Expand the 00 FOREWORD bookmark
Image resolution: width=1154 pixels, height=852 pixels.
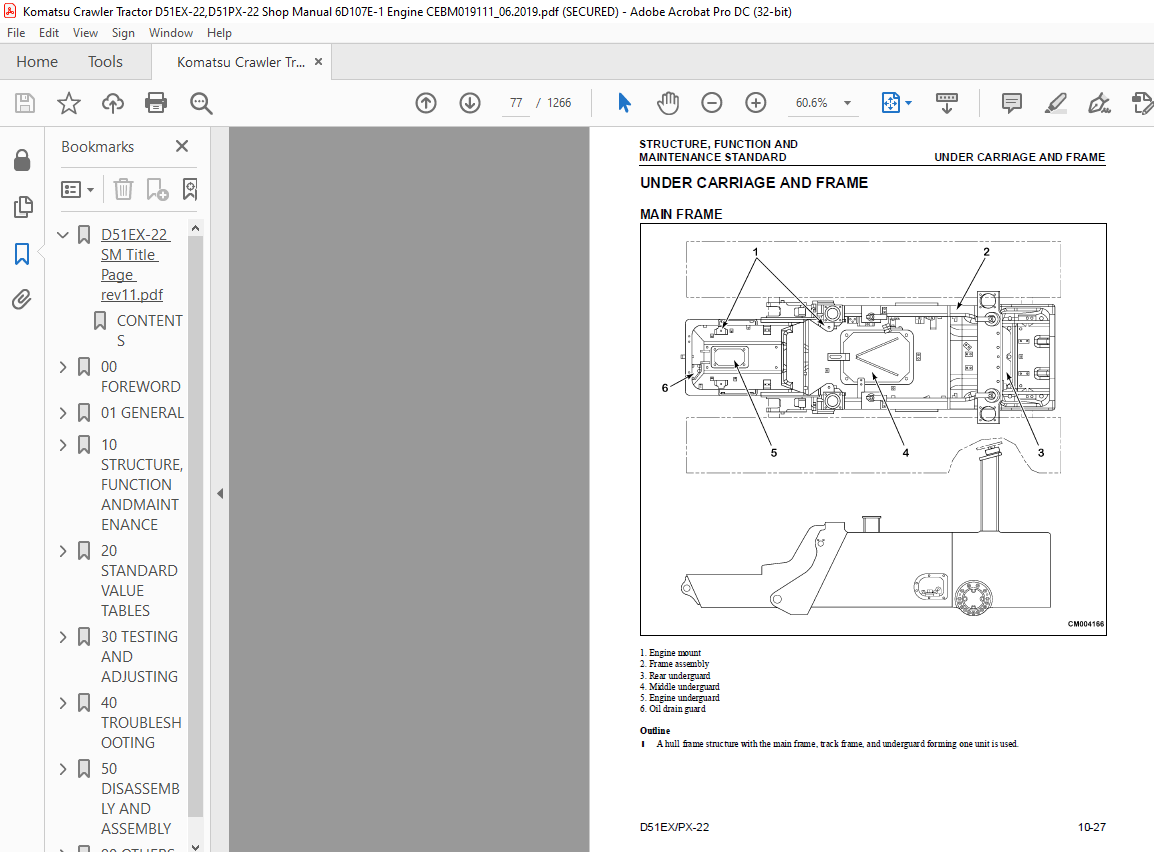click(63, 366)
